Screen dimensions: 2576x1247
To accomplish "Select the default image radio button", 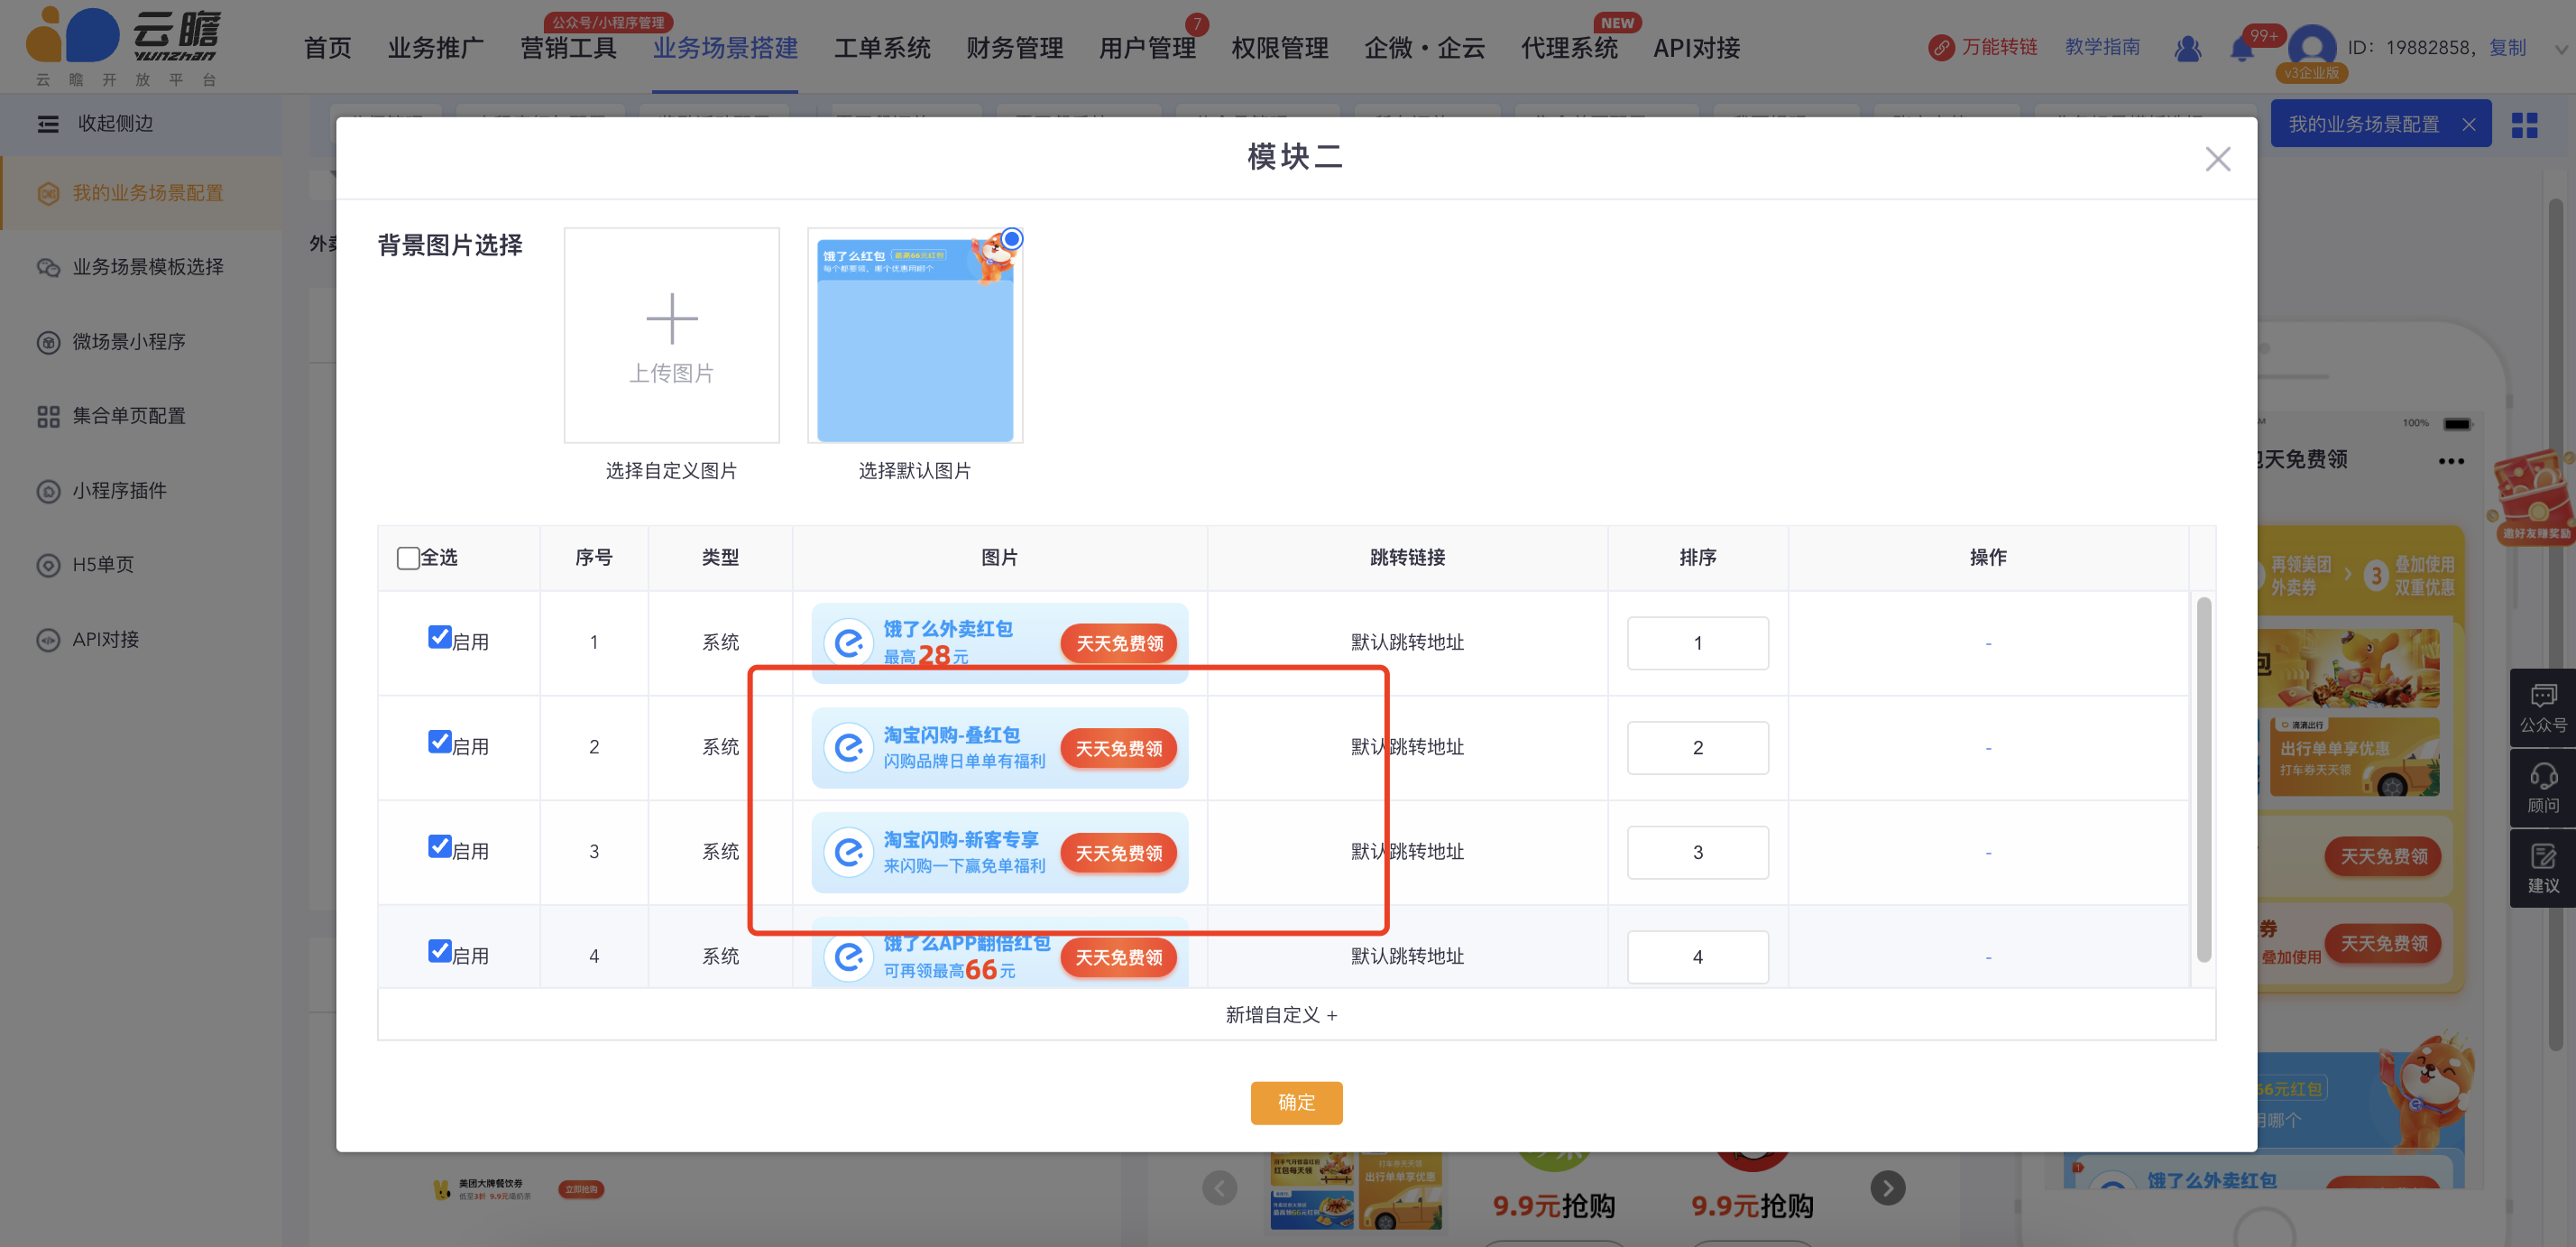I will coord(1011,239).
